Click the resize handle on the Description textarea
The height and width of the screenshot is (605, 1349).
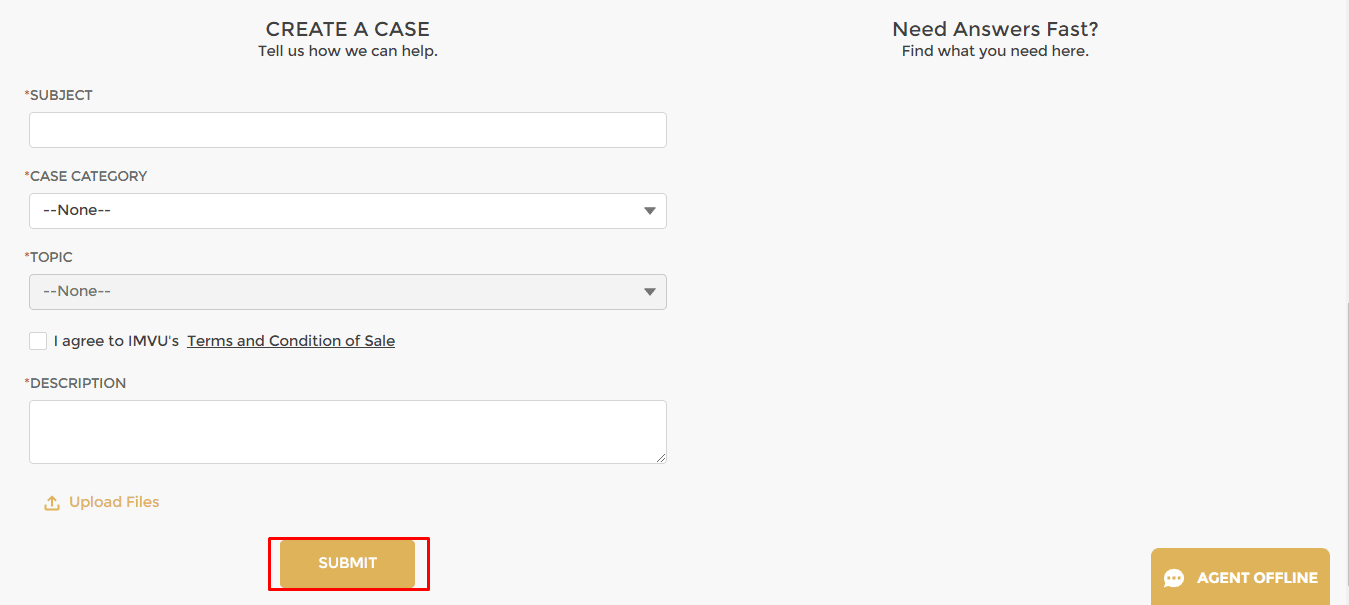click(661, 457)
